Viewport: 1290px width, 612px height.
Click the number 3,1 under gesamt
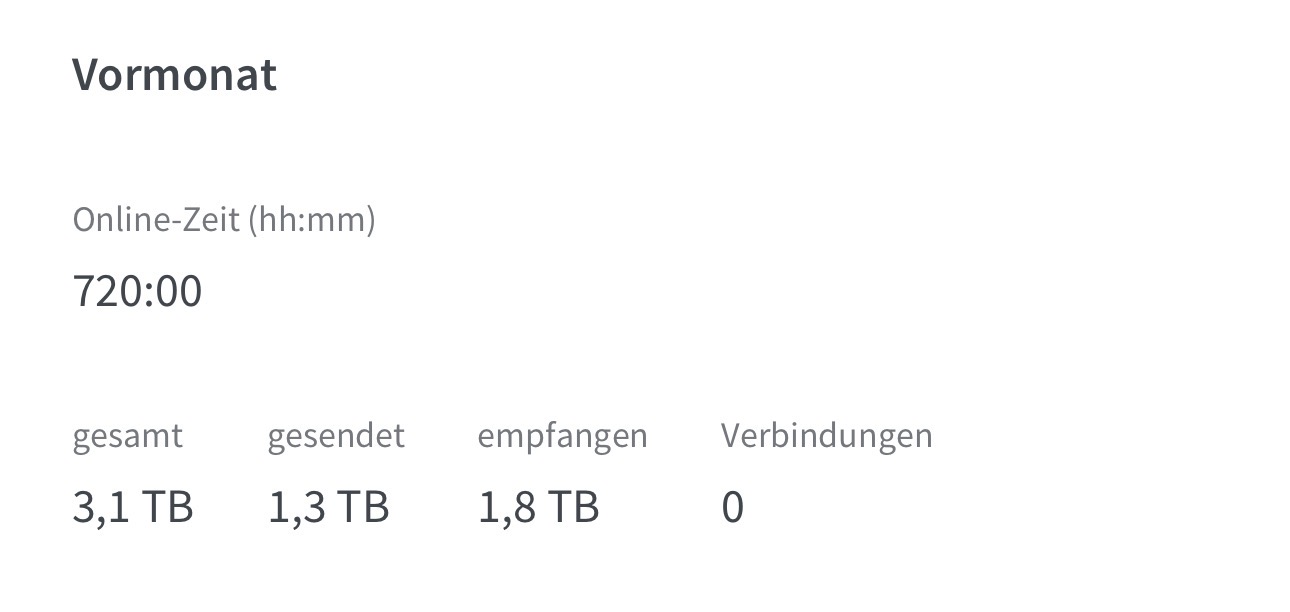pos(100,508)
